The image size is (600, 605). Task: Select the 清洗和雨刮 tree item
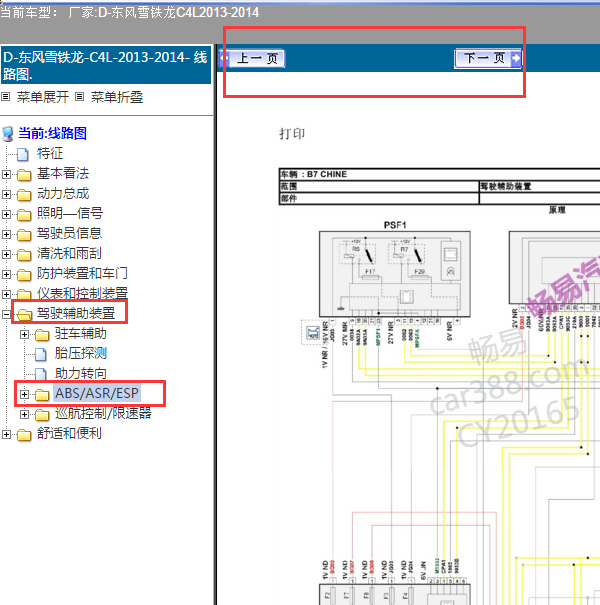pyautogui.click(x=69, y=253)
